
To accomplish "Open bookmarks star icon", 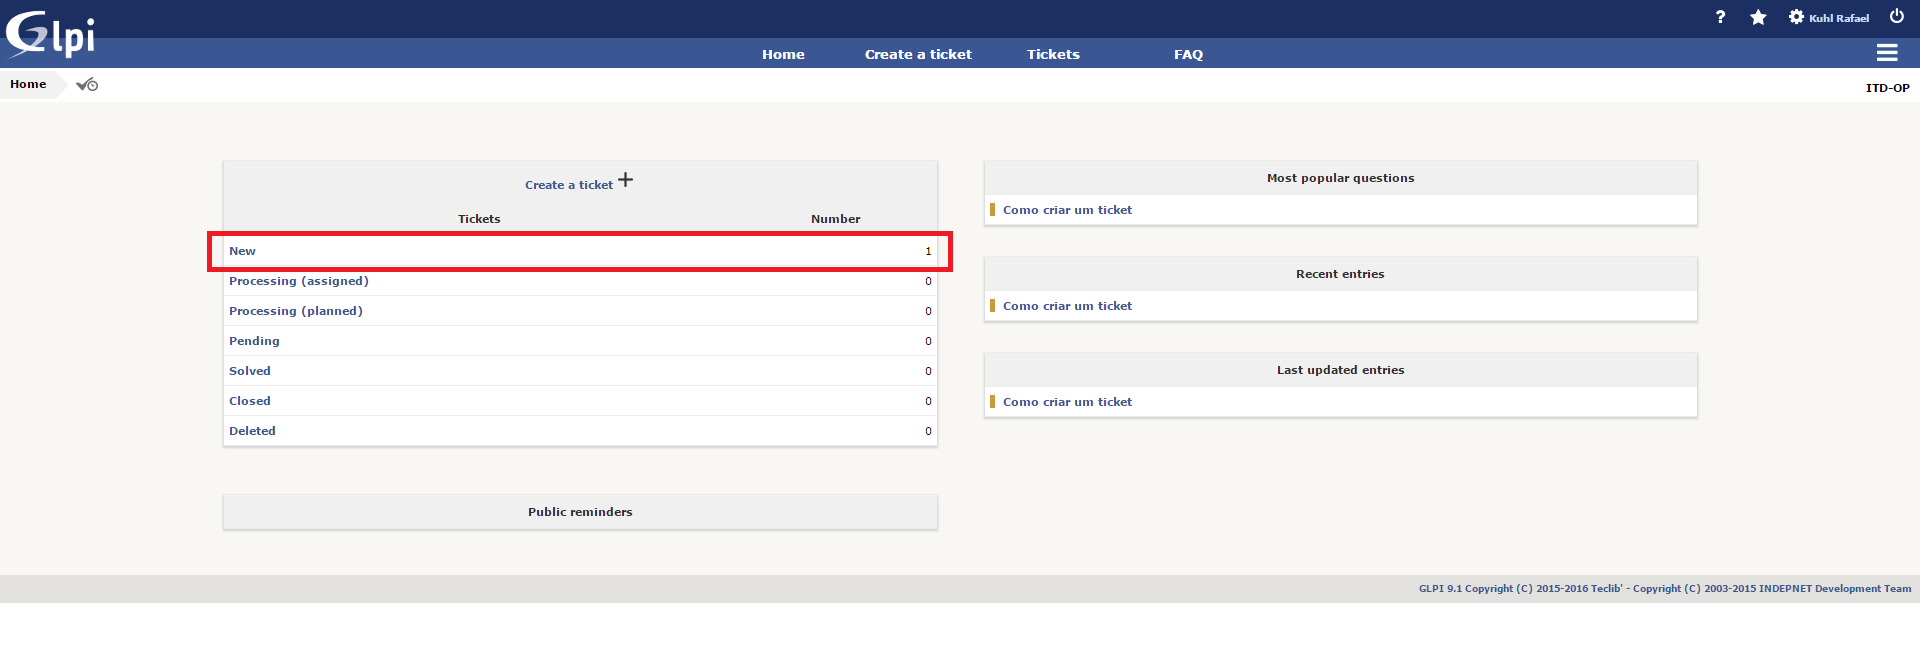I will coord(1758,17).
